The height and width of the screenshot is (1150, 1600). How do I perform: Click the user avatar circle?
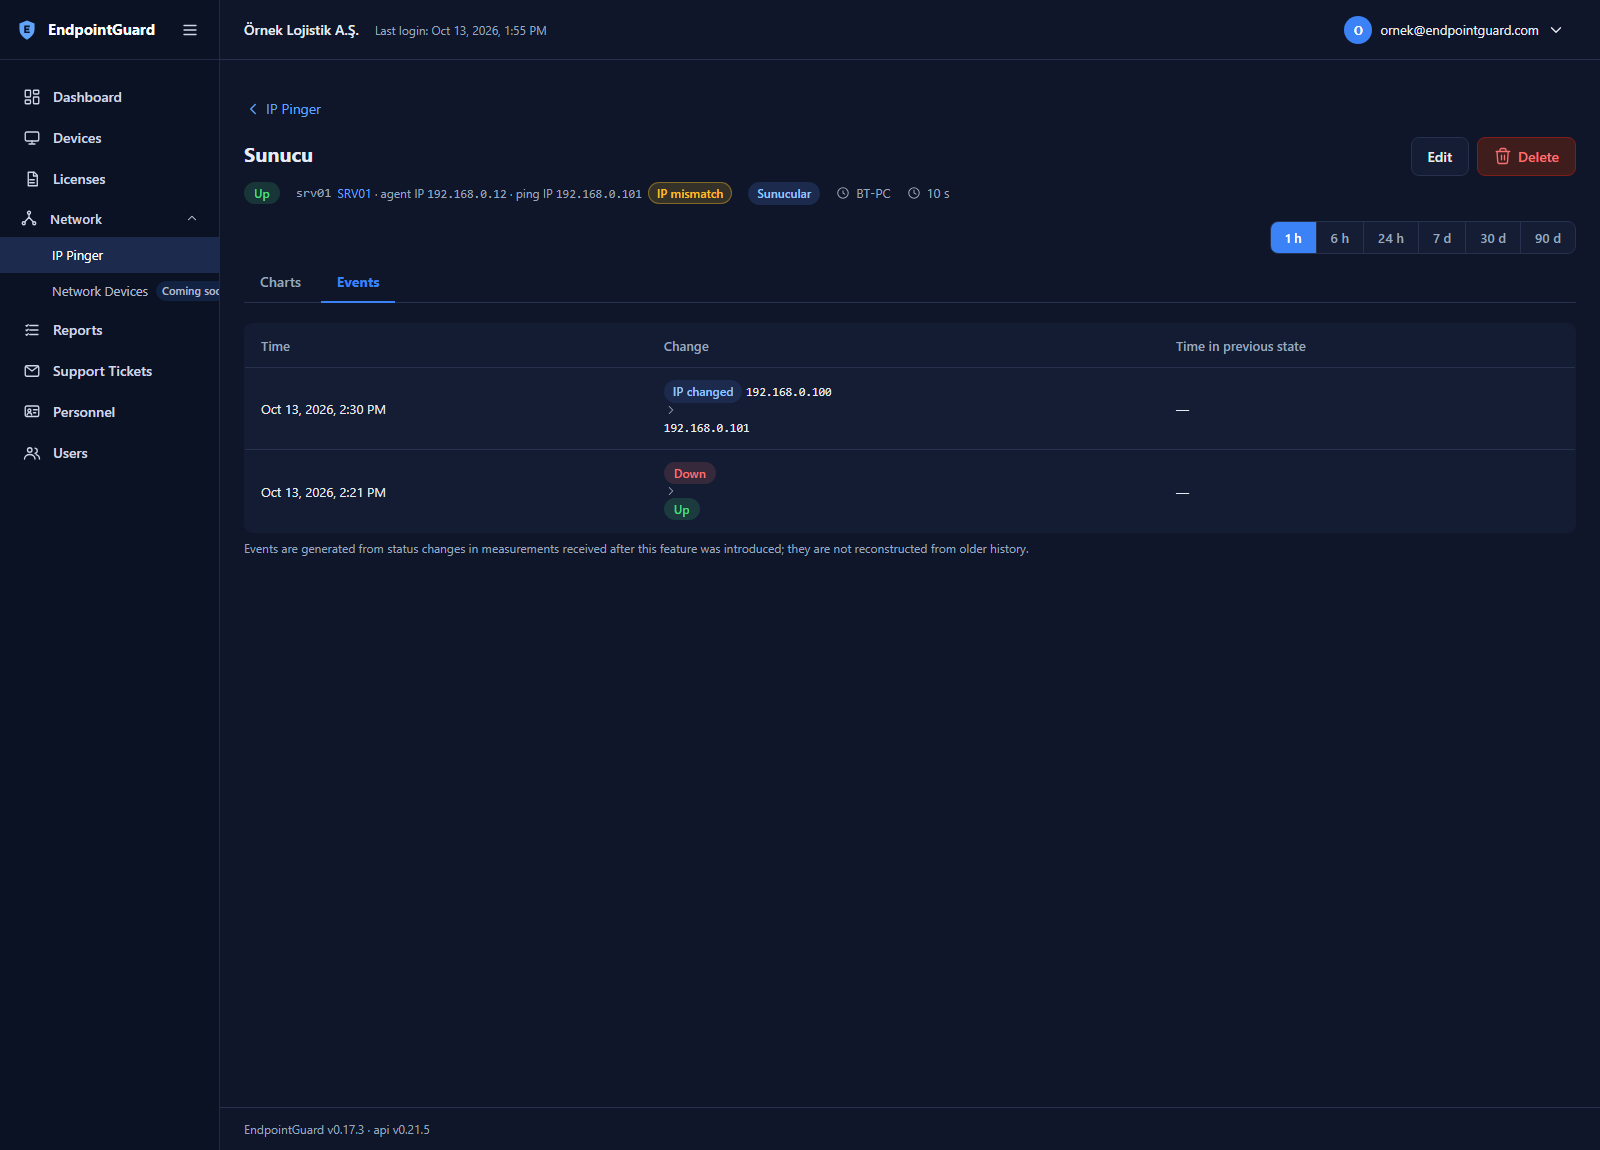point(1357,30)
